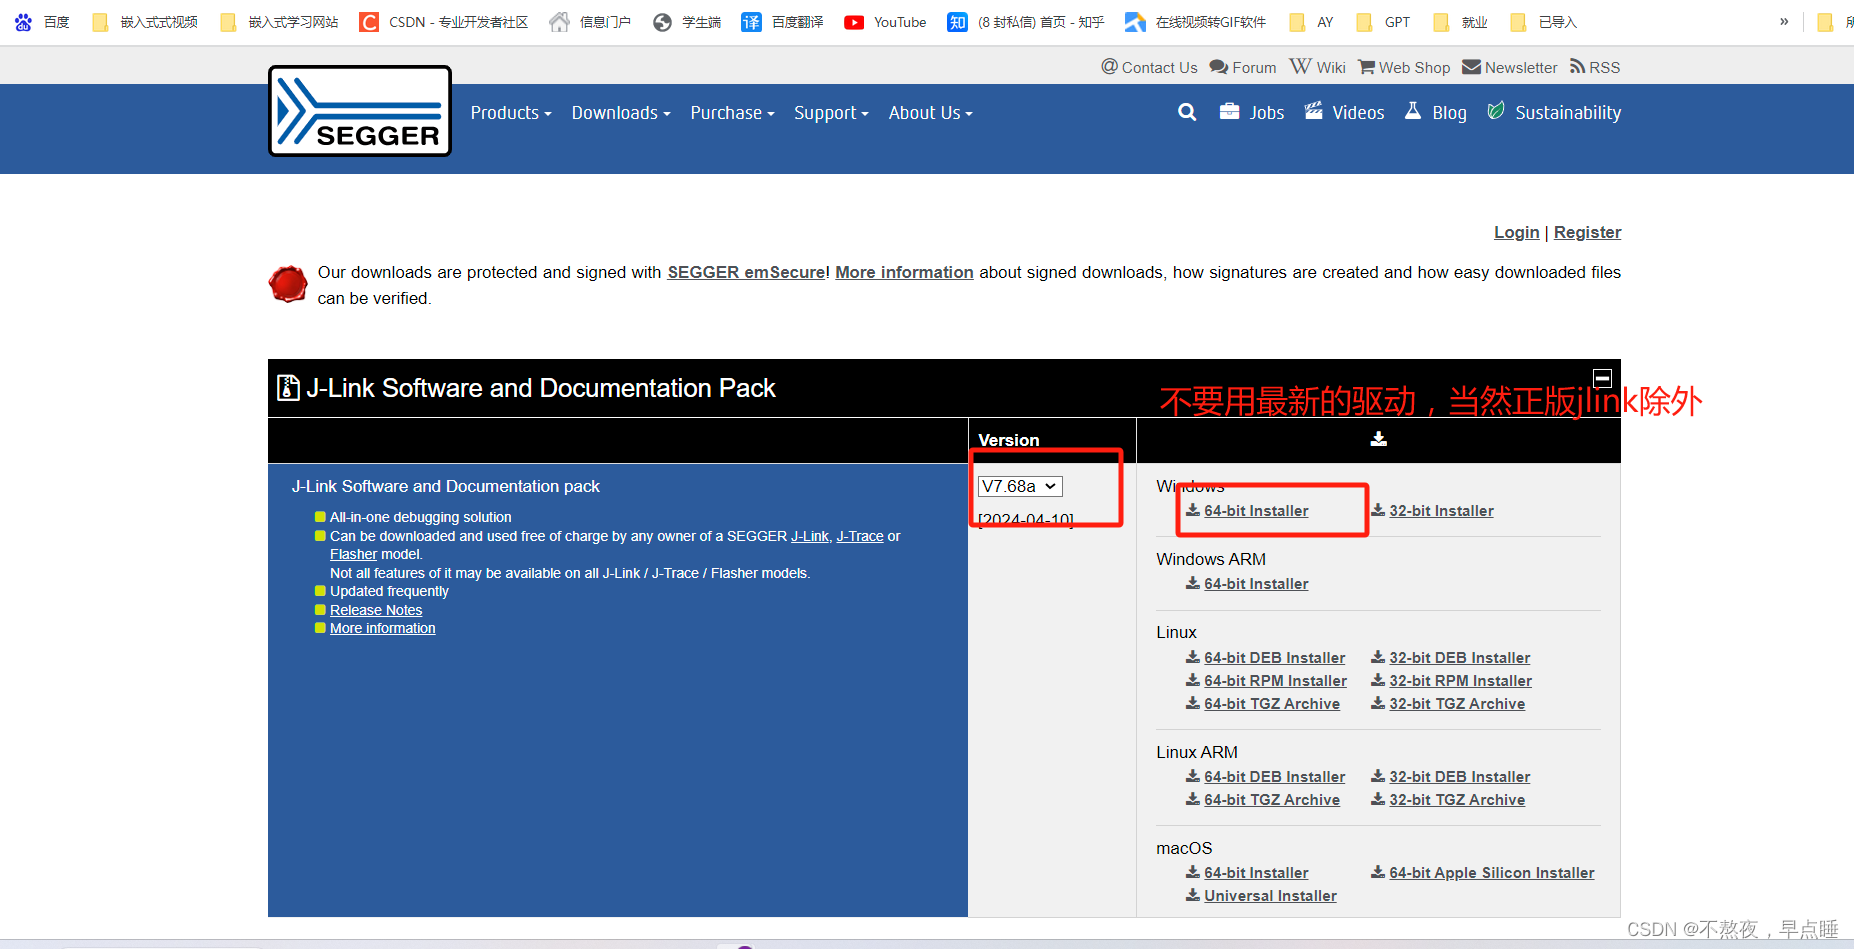This screenshot has height=949, width=1854.
Task: Open the Newsletter envelope link
Action: (1510, 67)
